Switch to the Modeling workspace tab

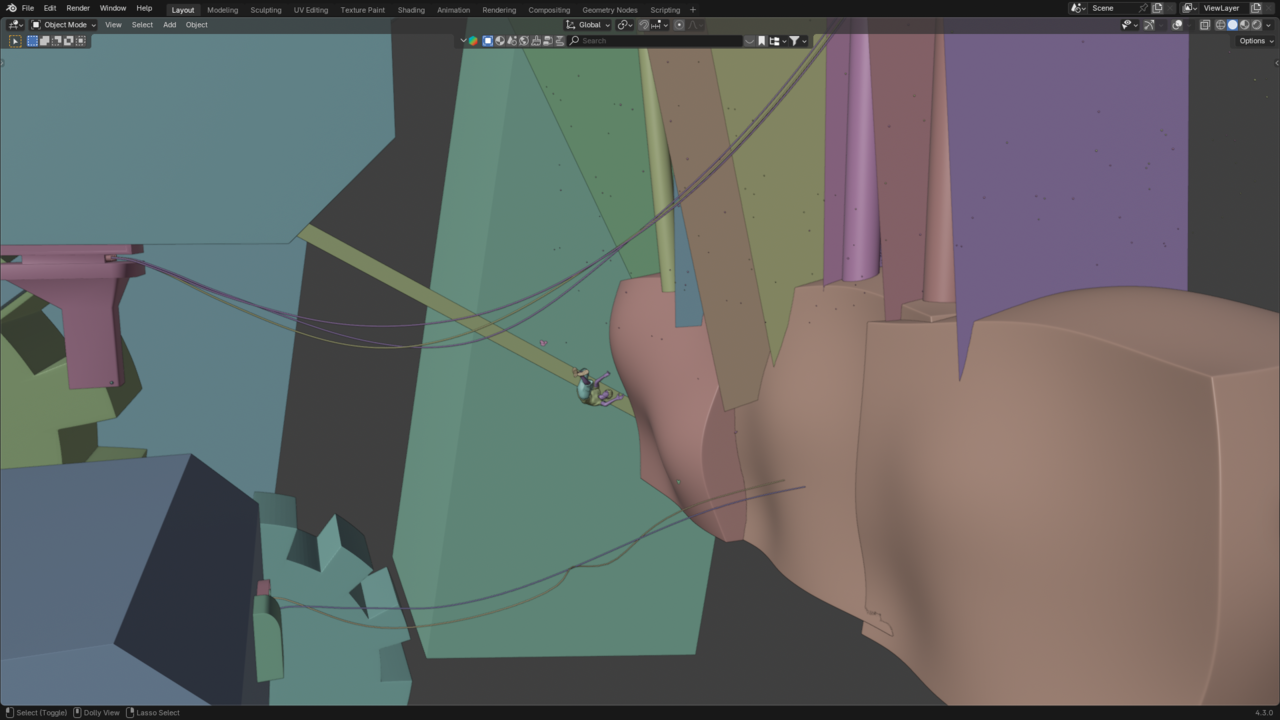(222, 10)
